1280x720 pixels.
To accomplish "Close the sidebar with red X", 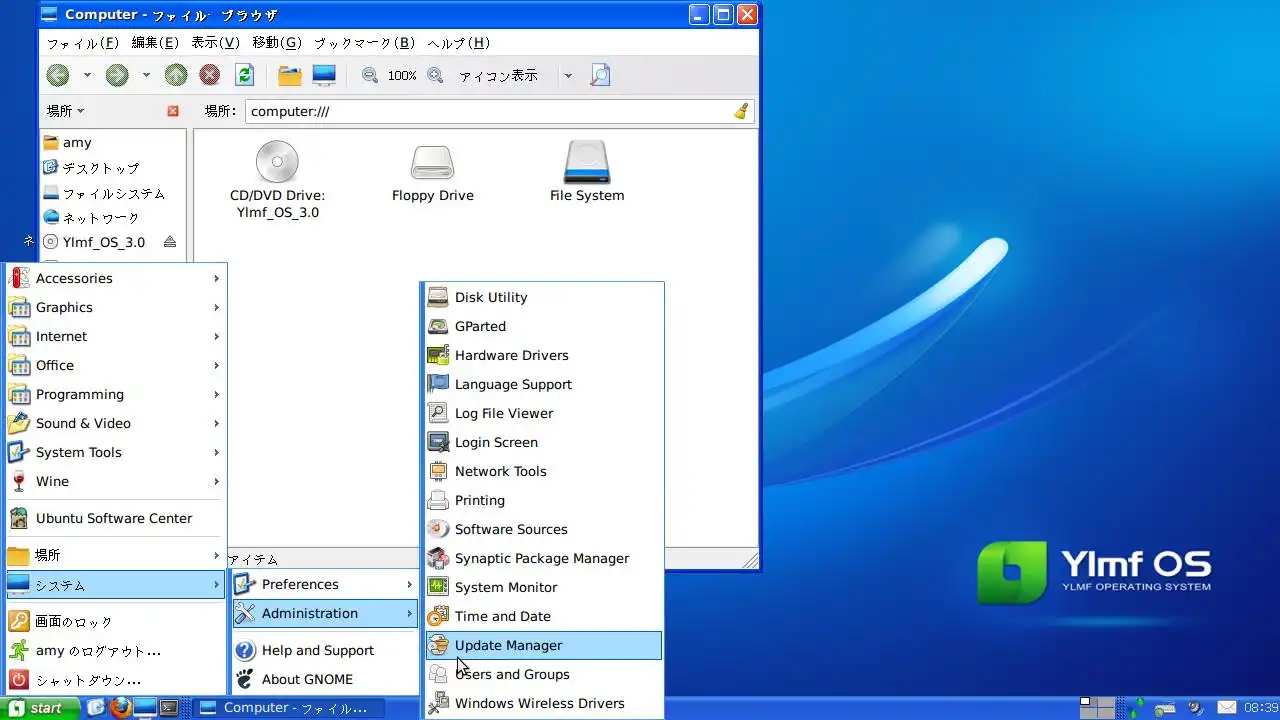I will coord(173,111).
